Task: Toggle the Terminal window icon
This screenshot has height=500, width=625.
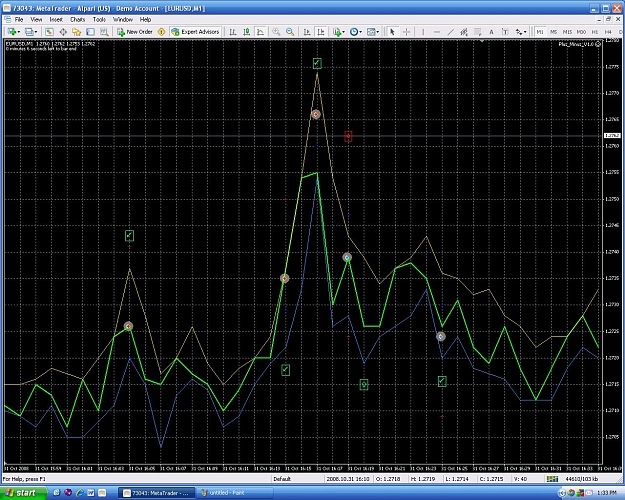Action: click(x=90, y=32)
